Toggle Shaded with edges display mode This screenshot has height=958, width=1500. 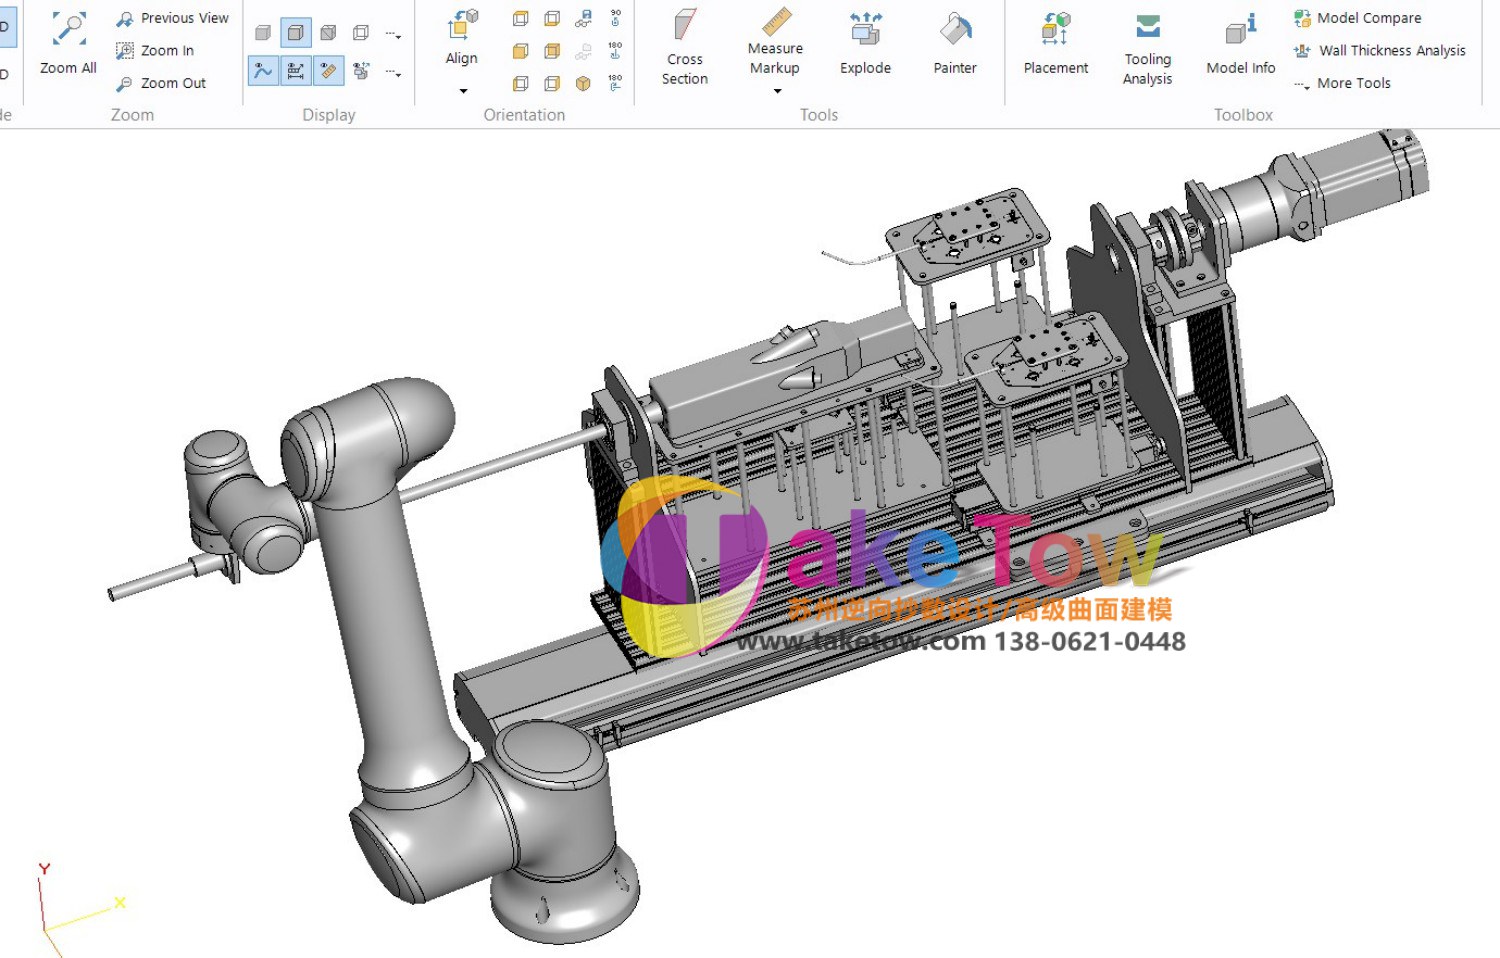296,33
